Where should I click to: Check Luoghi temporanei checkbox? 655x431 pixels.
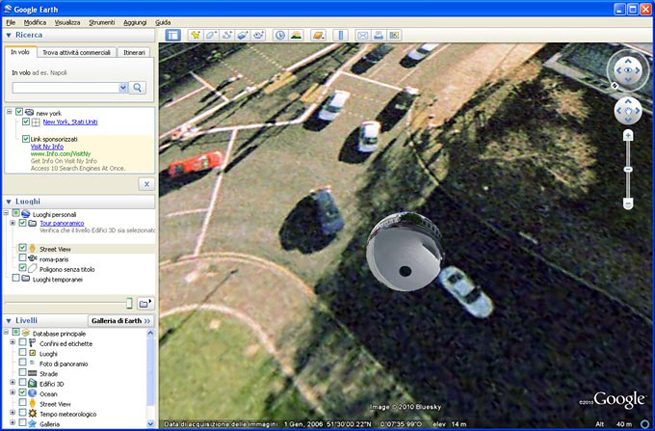[16, 278]
